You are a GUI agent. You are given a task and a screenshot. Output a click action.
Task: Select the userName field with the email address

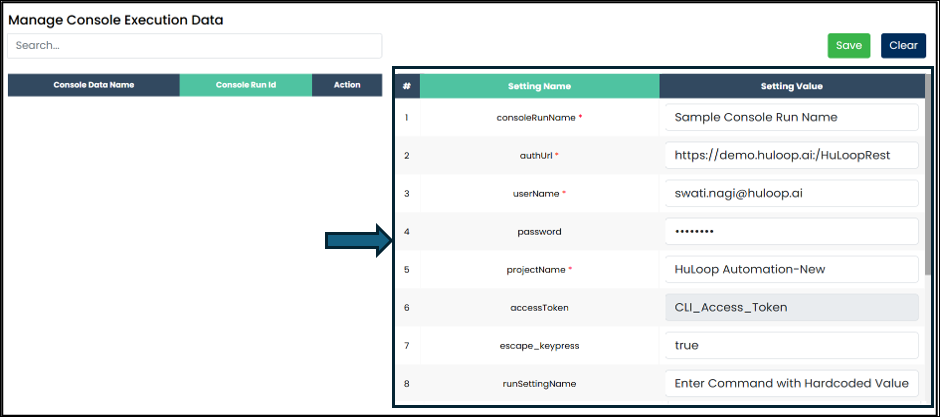(x=790, y=193)
